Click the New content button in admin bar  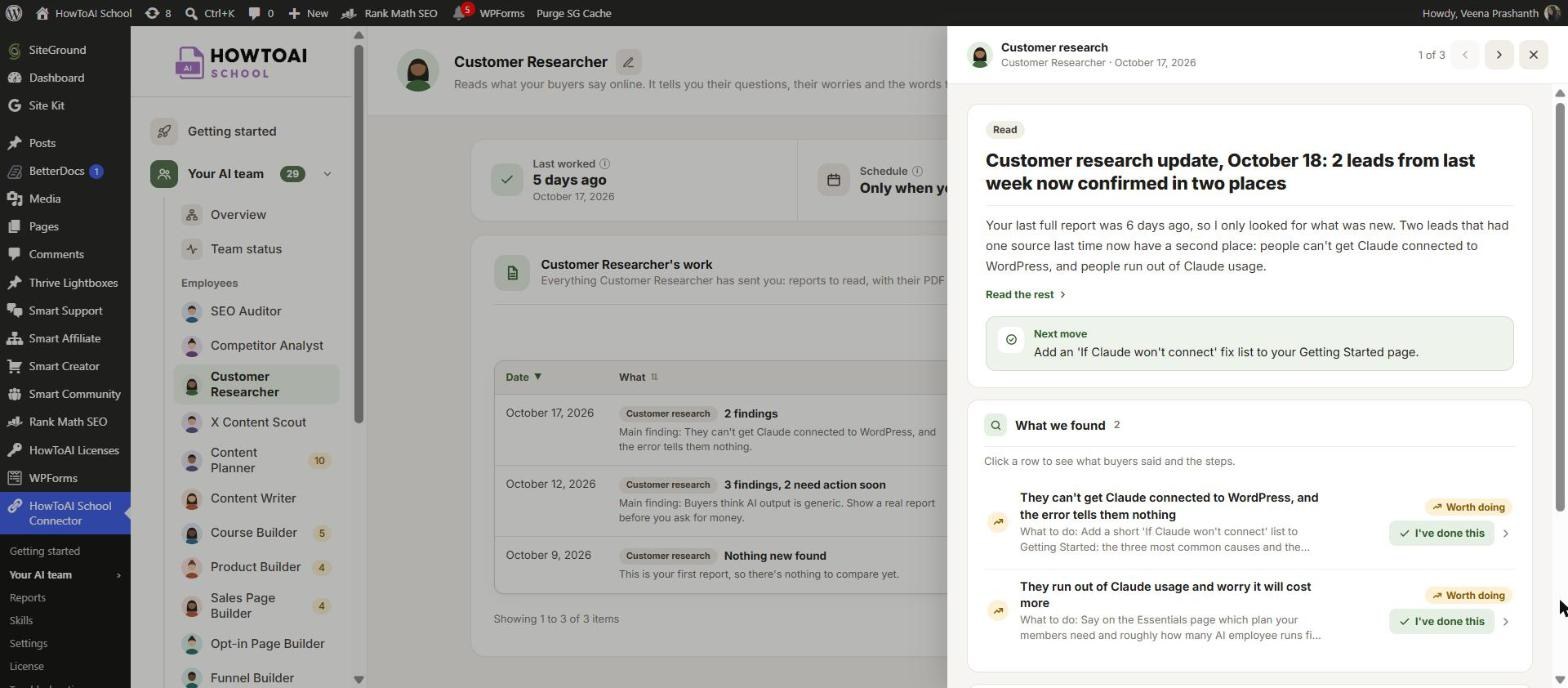click(x=308, y=13)
